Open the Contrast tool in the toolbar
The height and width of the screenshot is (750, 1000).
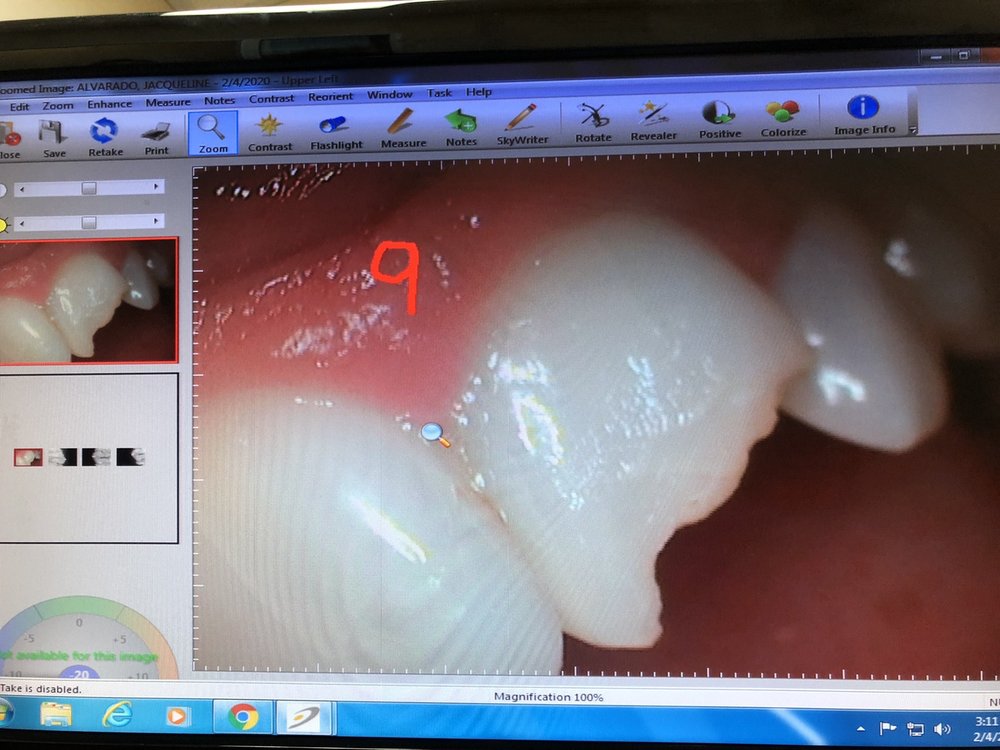click(270, 132)
